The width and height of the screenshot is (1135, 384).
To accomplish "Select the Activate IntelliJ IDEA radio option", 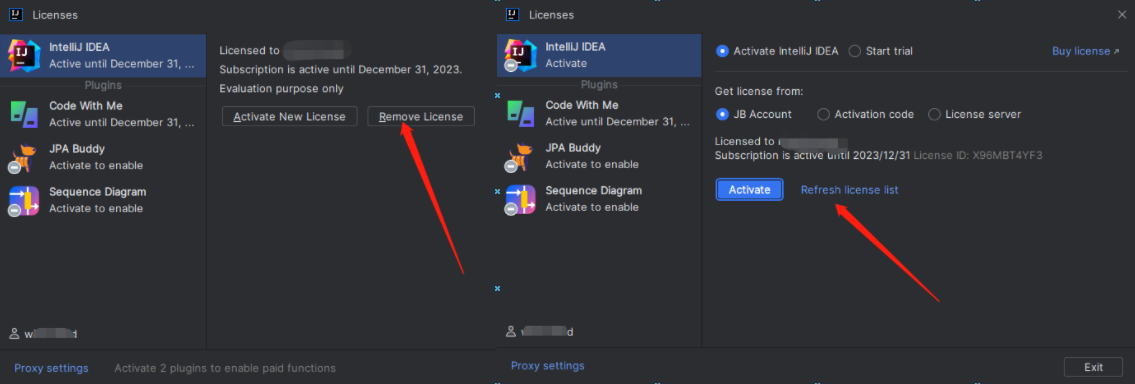I will pos(777,51).
